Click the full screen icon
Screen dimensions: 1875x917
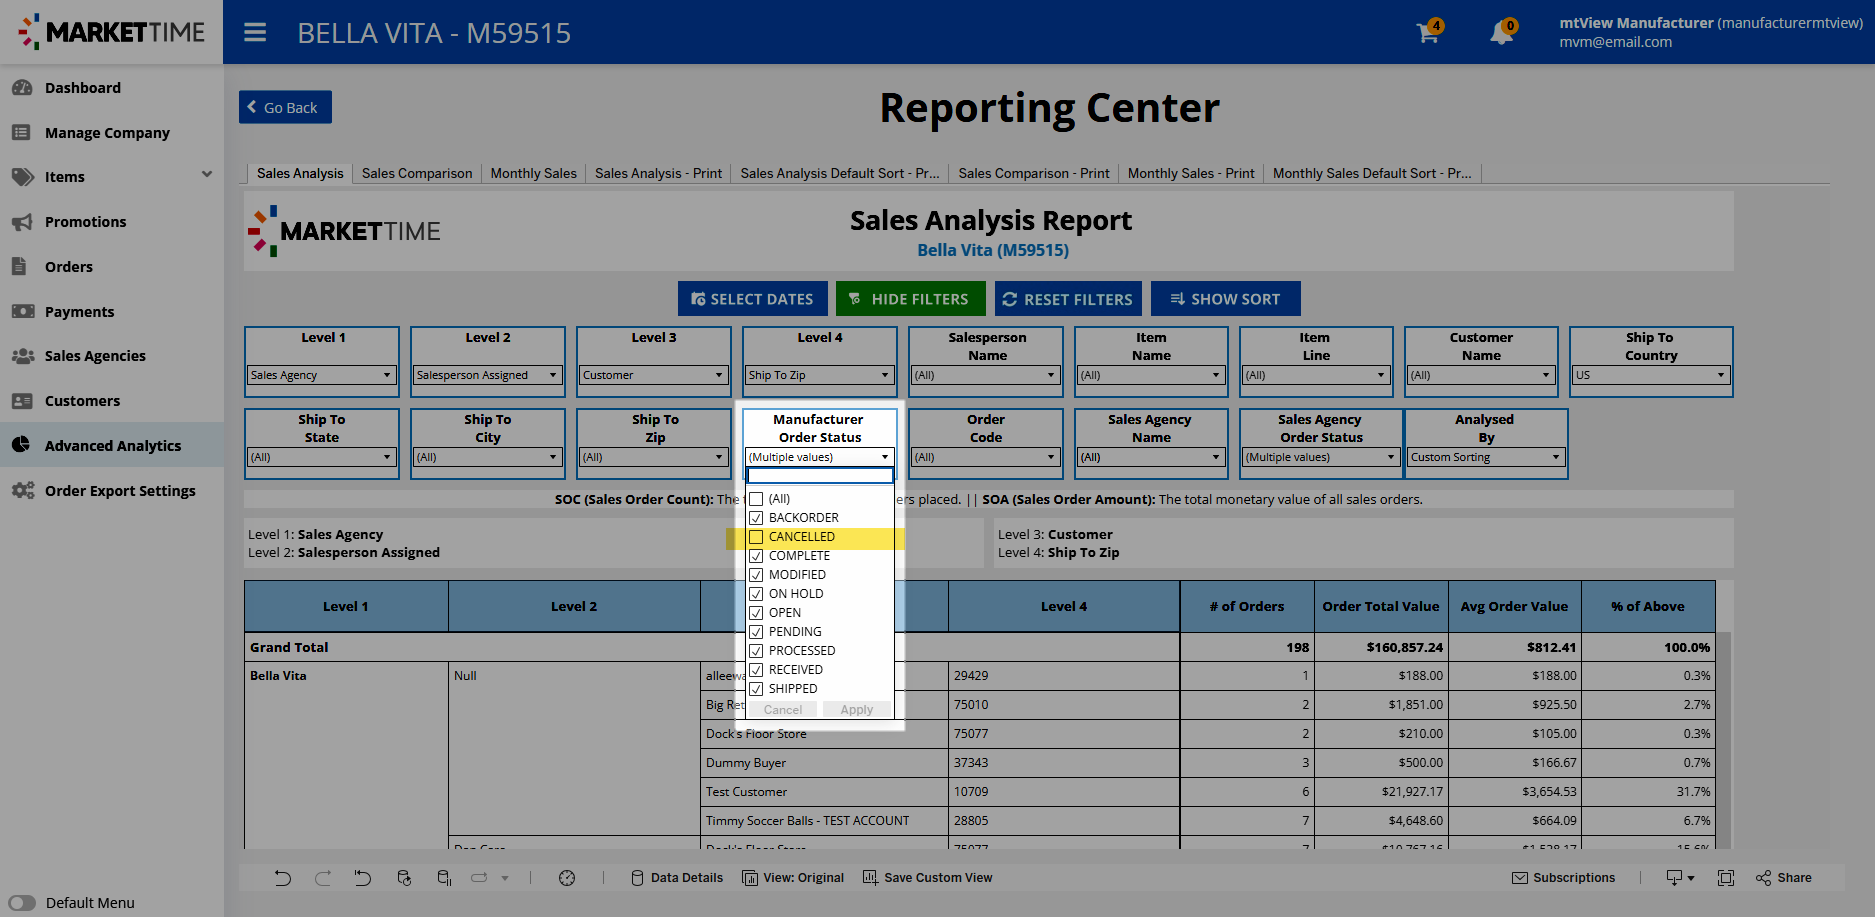[x=1726, y=878]
